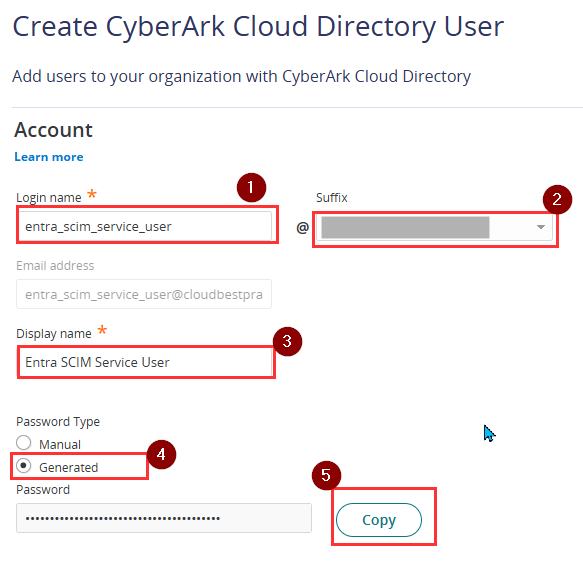The height and width of the screenshot is (580, 583).
Task: Select the Generated password type radio
Action: pos(23,466)
